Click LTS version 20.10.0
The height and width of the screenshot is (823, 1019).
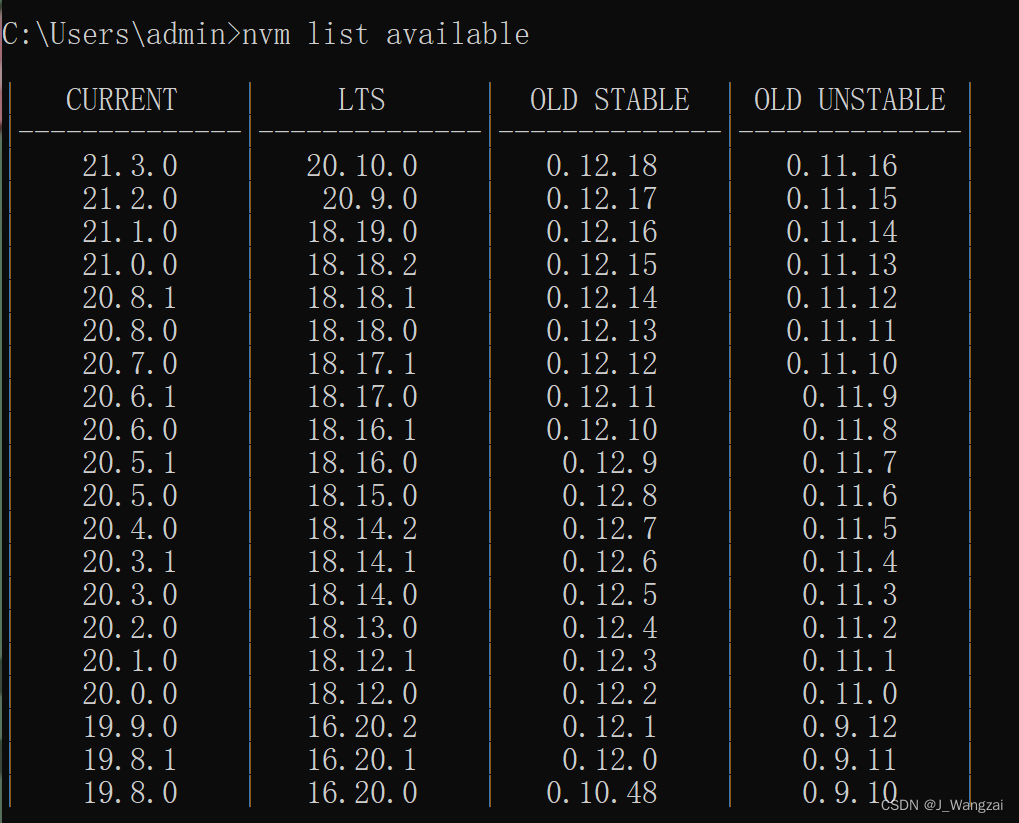(x=362, y=166)
